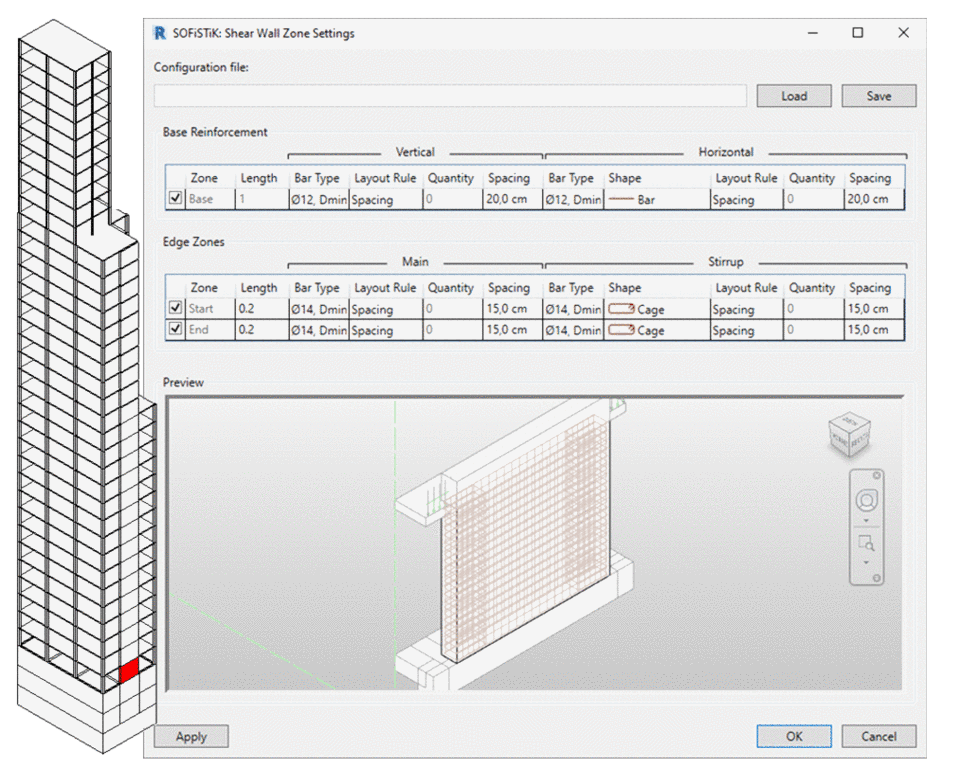Select the End zone Cage shape cell
The width and height of the screenshot is (960, 768).
pos(657,330)
